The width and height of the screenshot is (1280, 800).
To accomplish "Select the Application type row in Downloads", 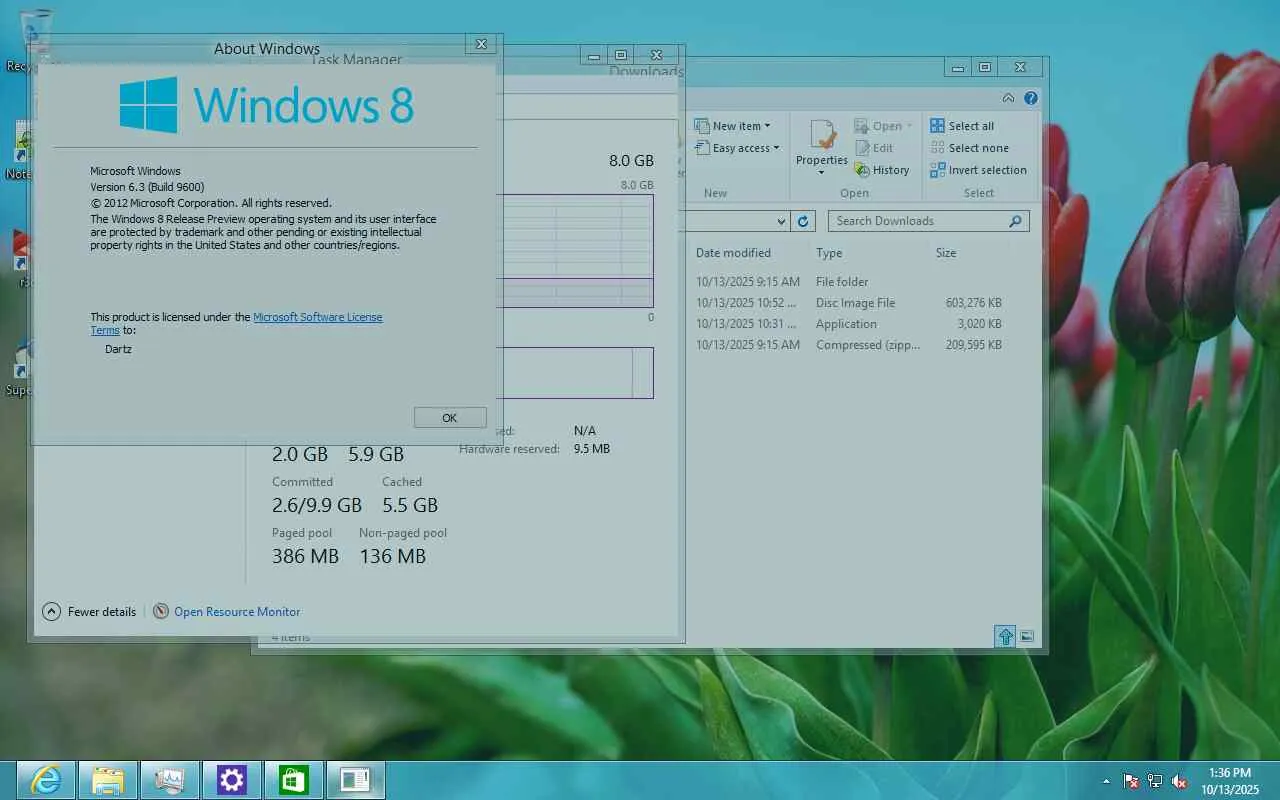I will click(x=850, y=324).
